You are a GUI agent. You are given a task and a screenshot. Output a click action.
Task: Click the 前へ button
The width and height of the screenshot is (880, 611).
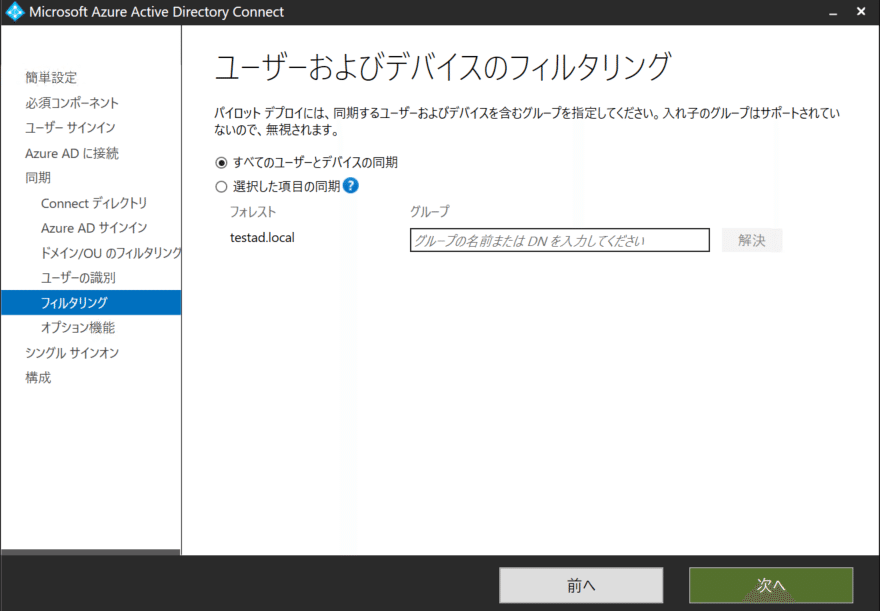(581, 585)
